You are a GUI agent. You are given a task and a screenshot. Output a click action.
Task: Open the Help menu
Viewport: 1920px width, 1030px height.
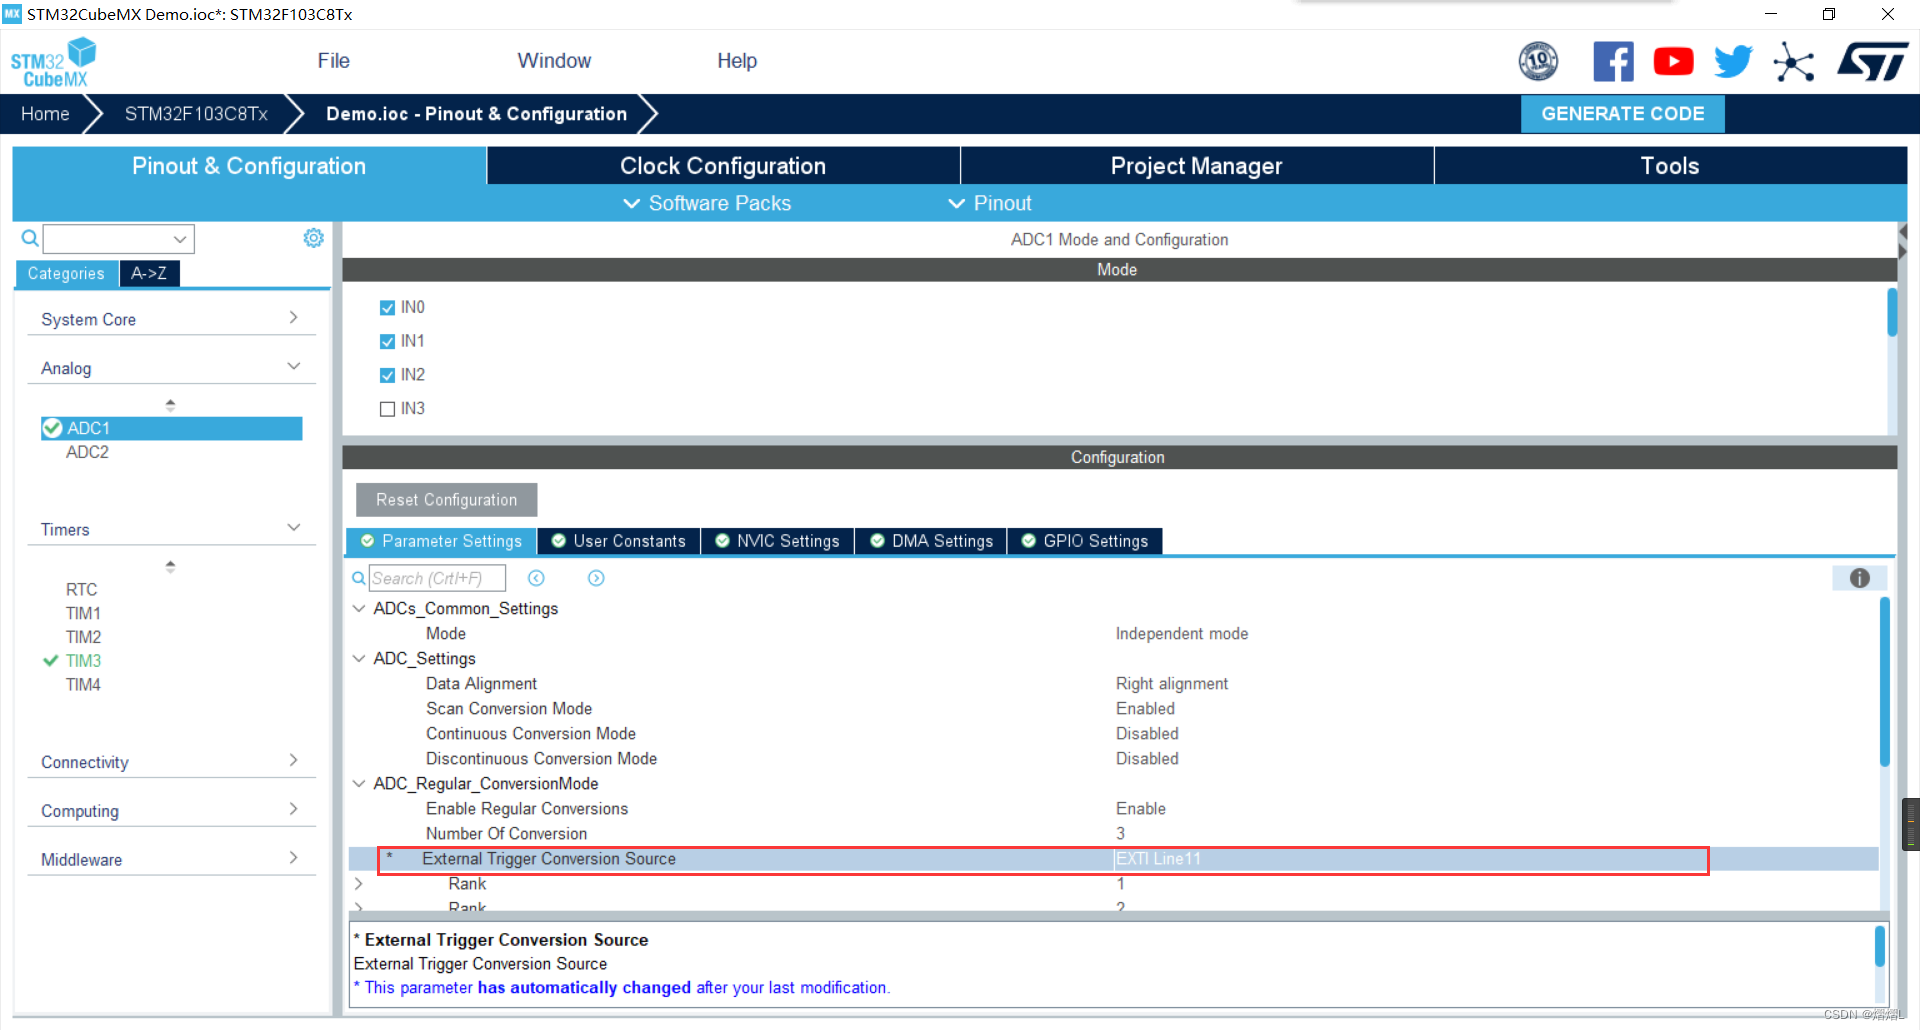pyautogui.click(x=737, y=61)
